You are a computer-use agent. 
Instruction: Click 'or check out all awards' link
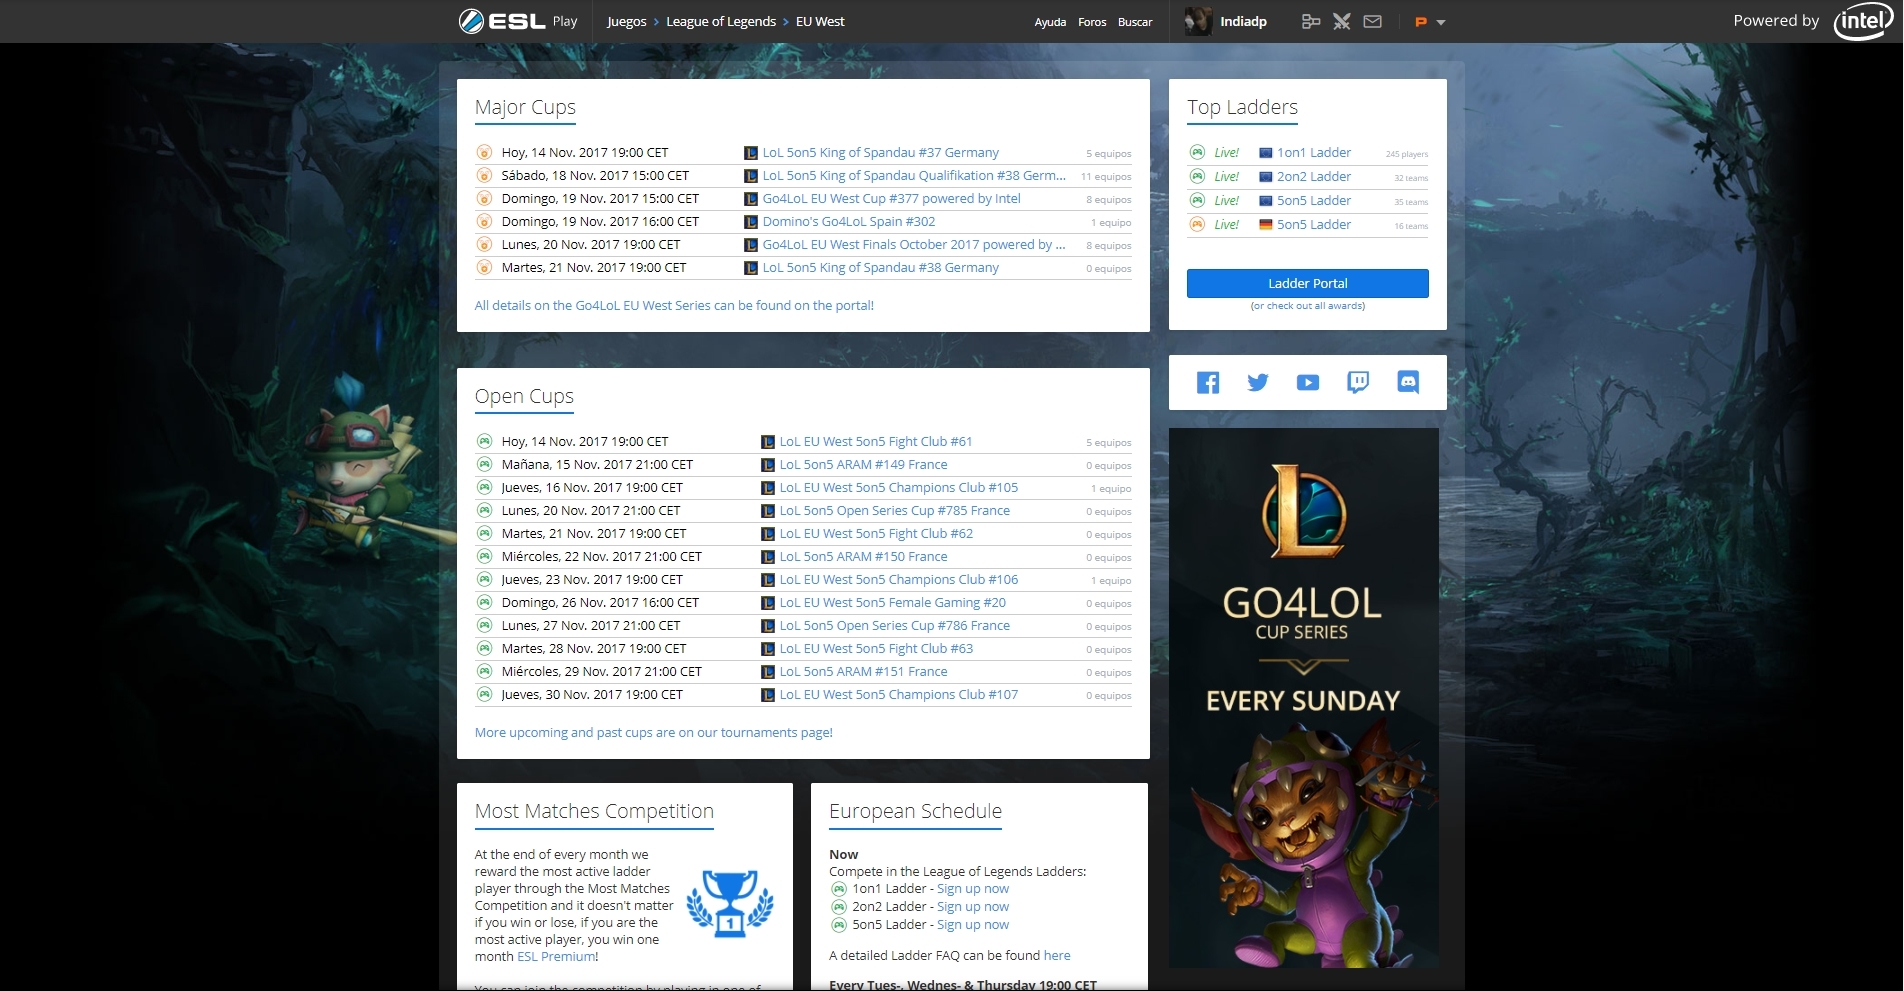pyautogui.click(x=1308, y=306)
